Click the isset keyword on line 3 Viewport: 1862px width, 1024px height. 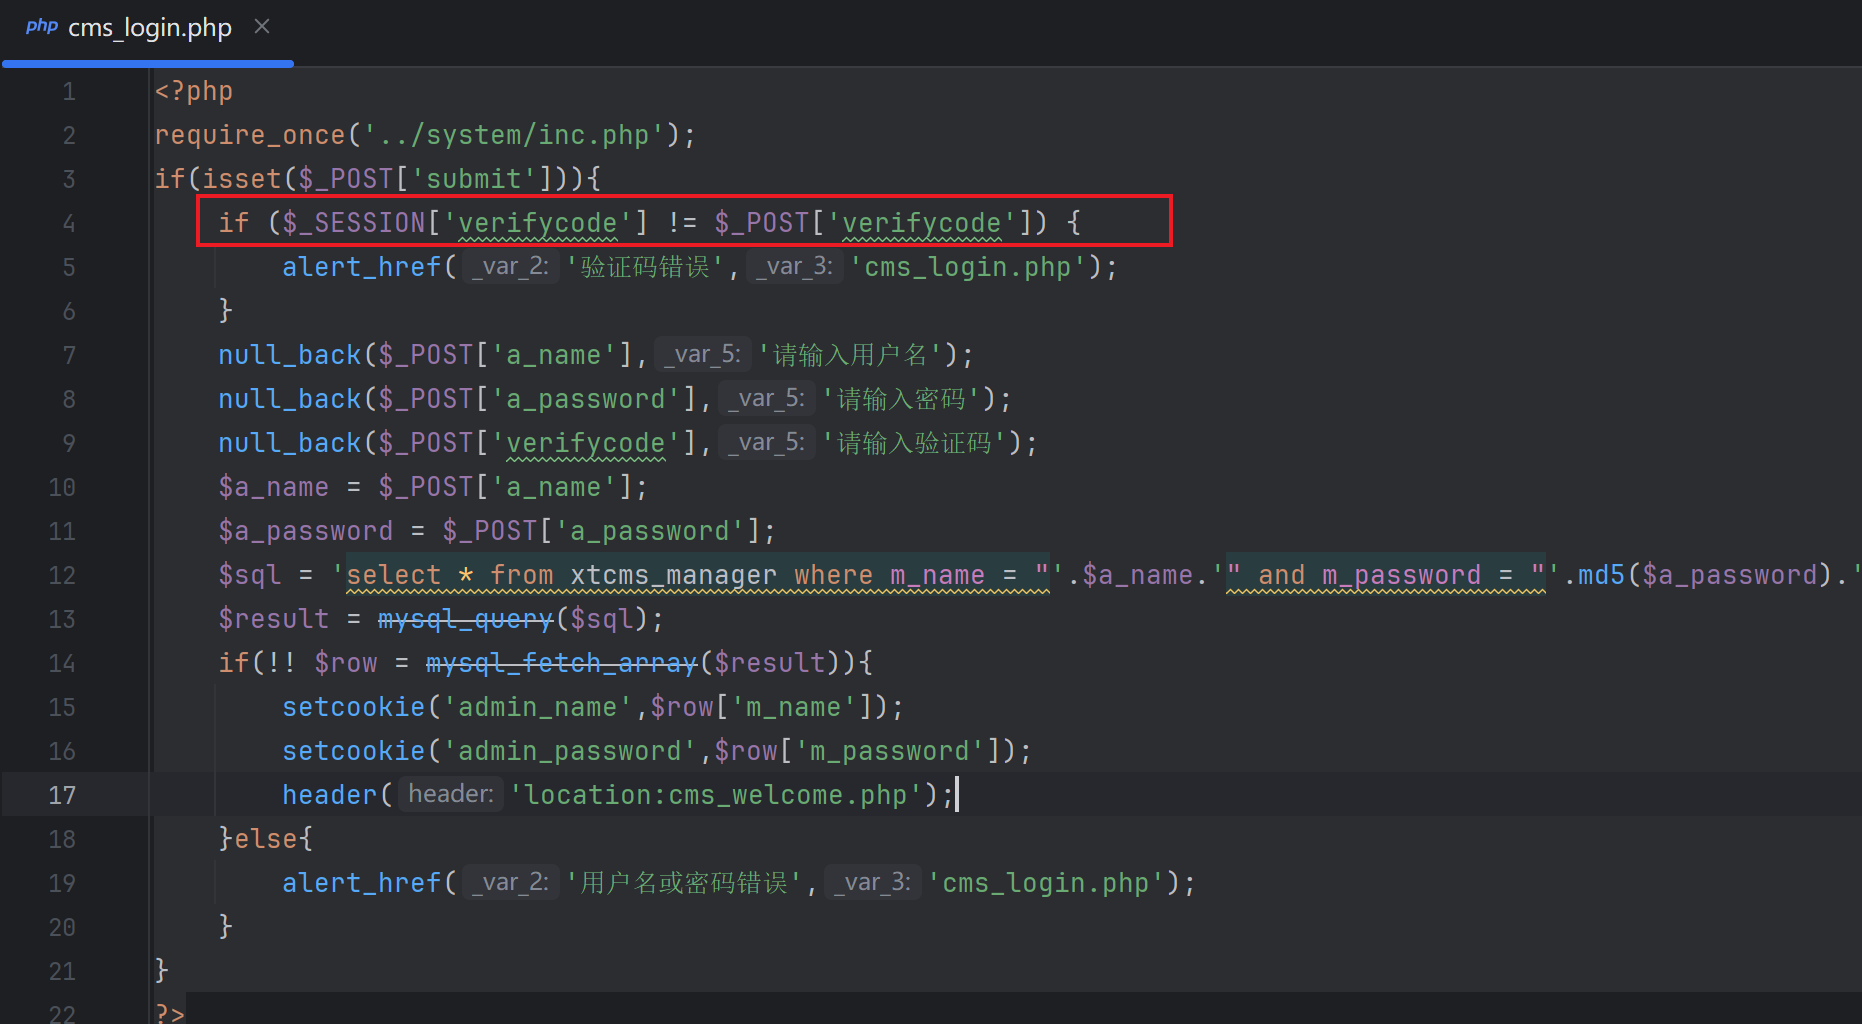(x=242, y=179)
